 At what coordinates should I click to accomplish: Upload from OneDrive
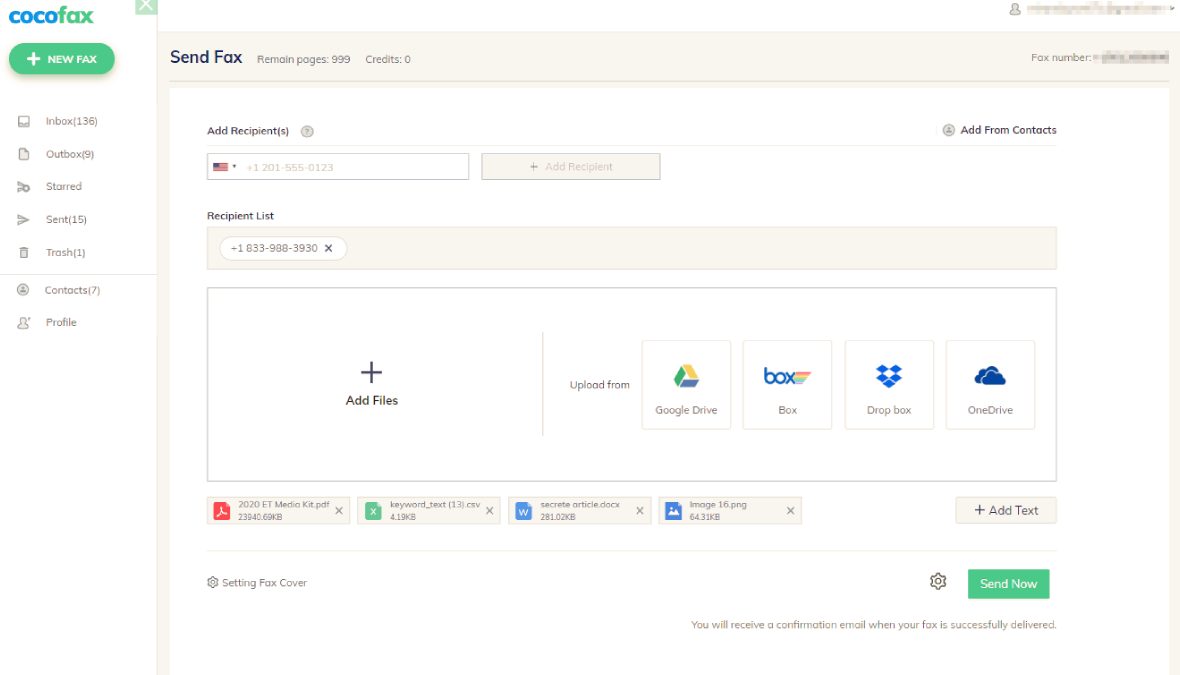pyautogui.click(x=990, y=385)
